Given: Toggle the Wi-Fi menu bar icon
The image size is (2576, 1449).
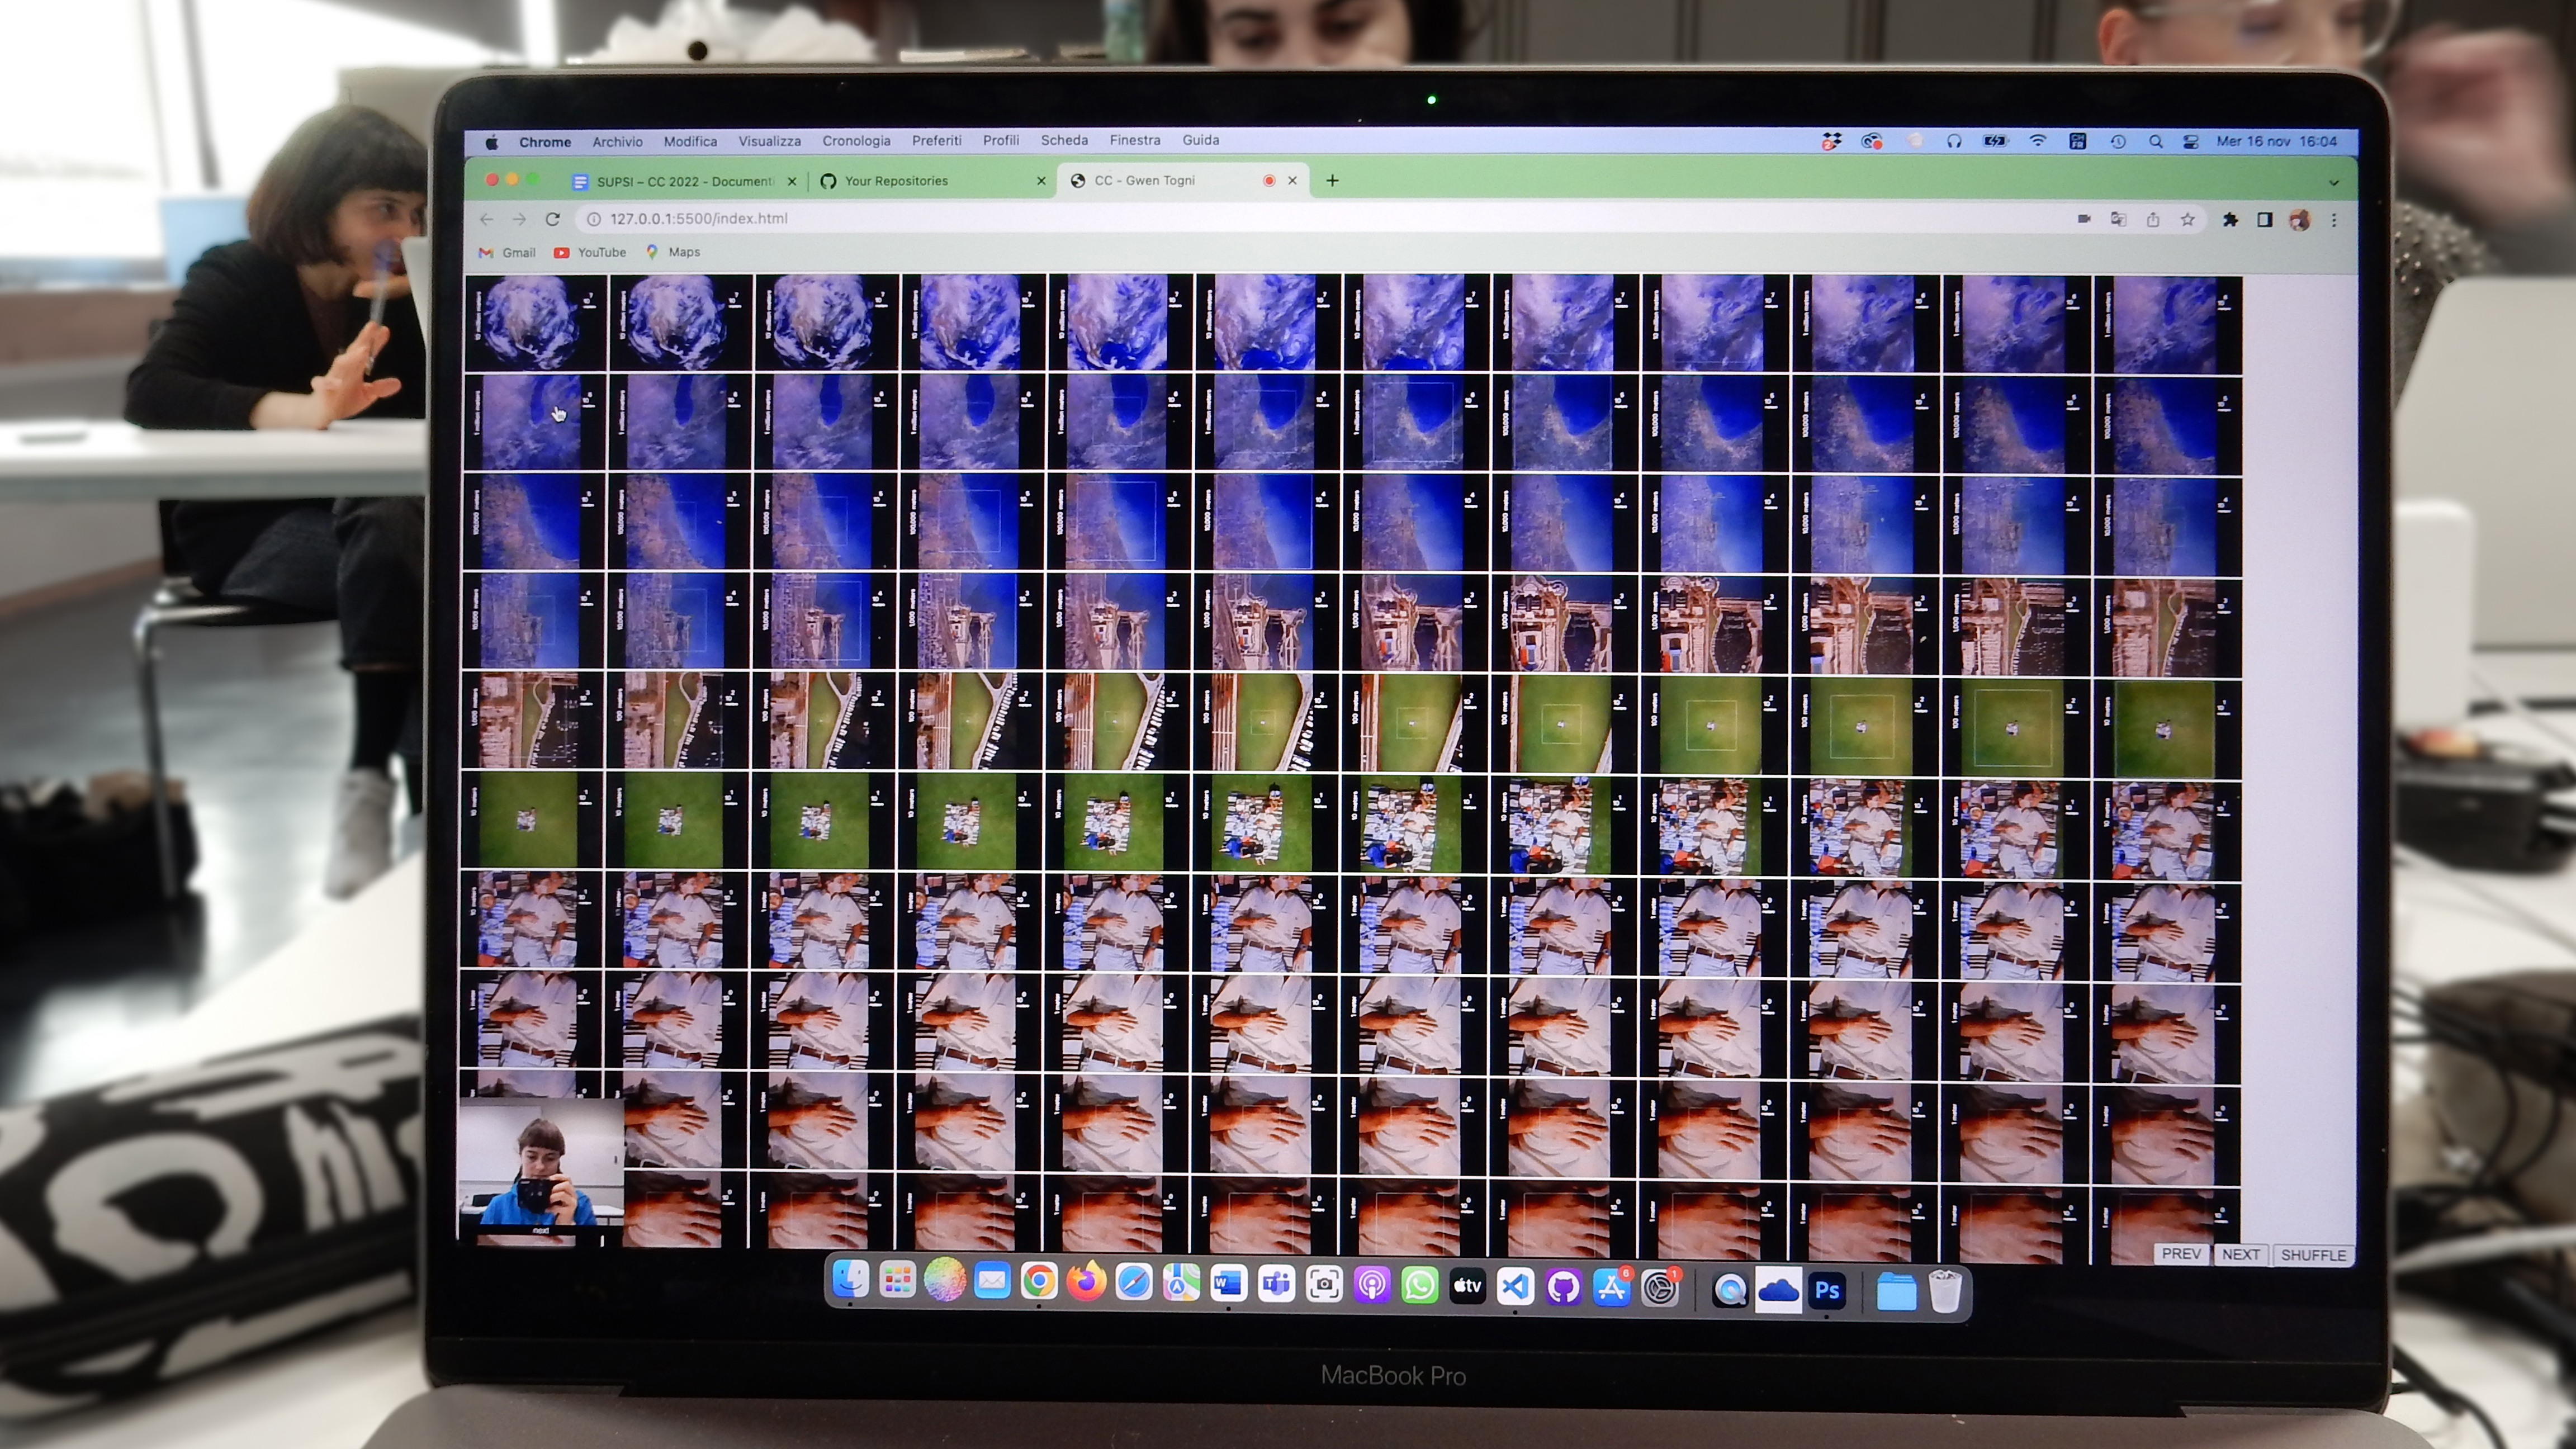Looking at the screenshot, I should [x=2037, y=141].
